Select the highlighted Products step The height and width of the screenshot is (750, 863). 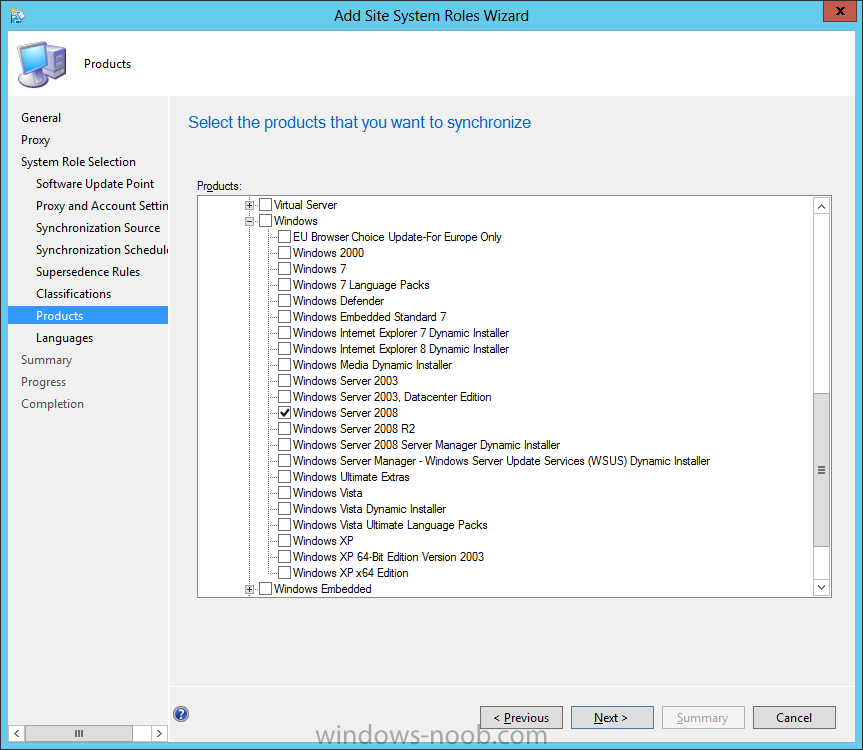[x=88, y=315]
